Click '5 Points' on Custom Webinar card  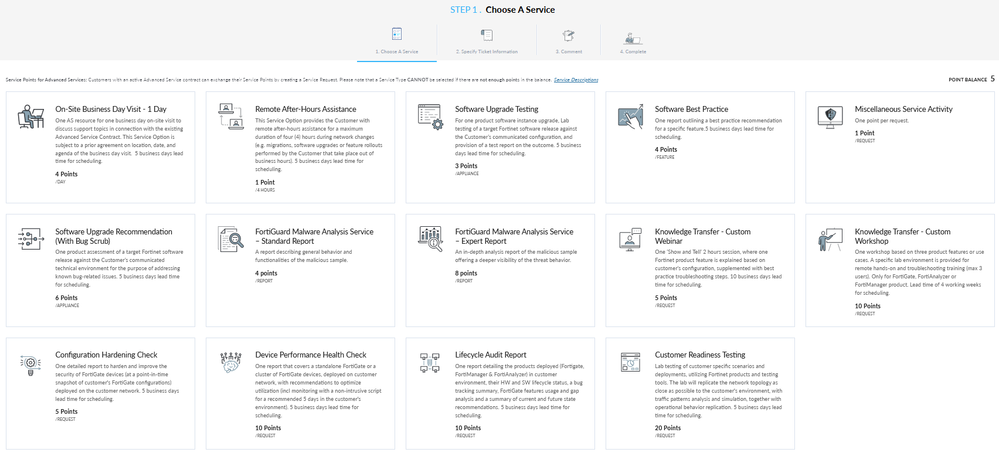coord(666,298)
